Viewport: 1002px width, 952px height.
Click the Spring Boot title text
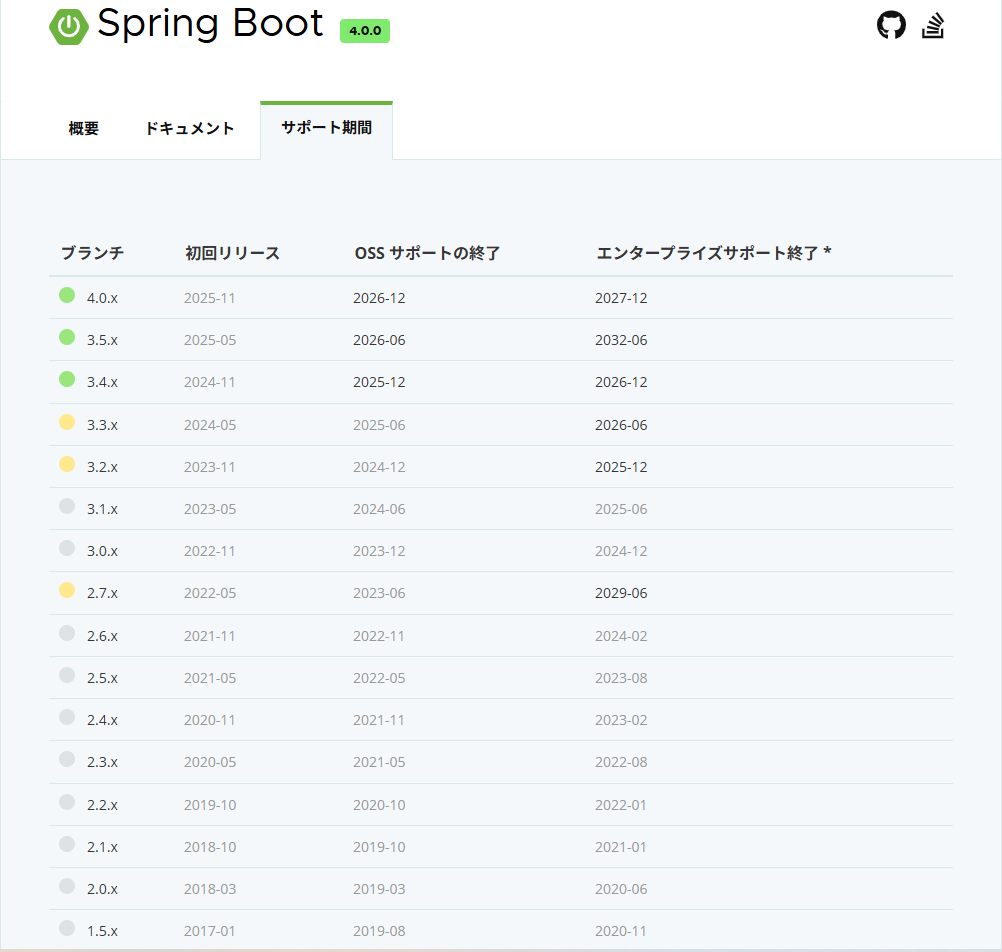(x=210, y=24)
